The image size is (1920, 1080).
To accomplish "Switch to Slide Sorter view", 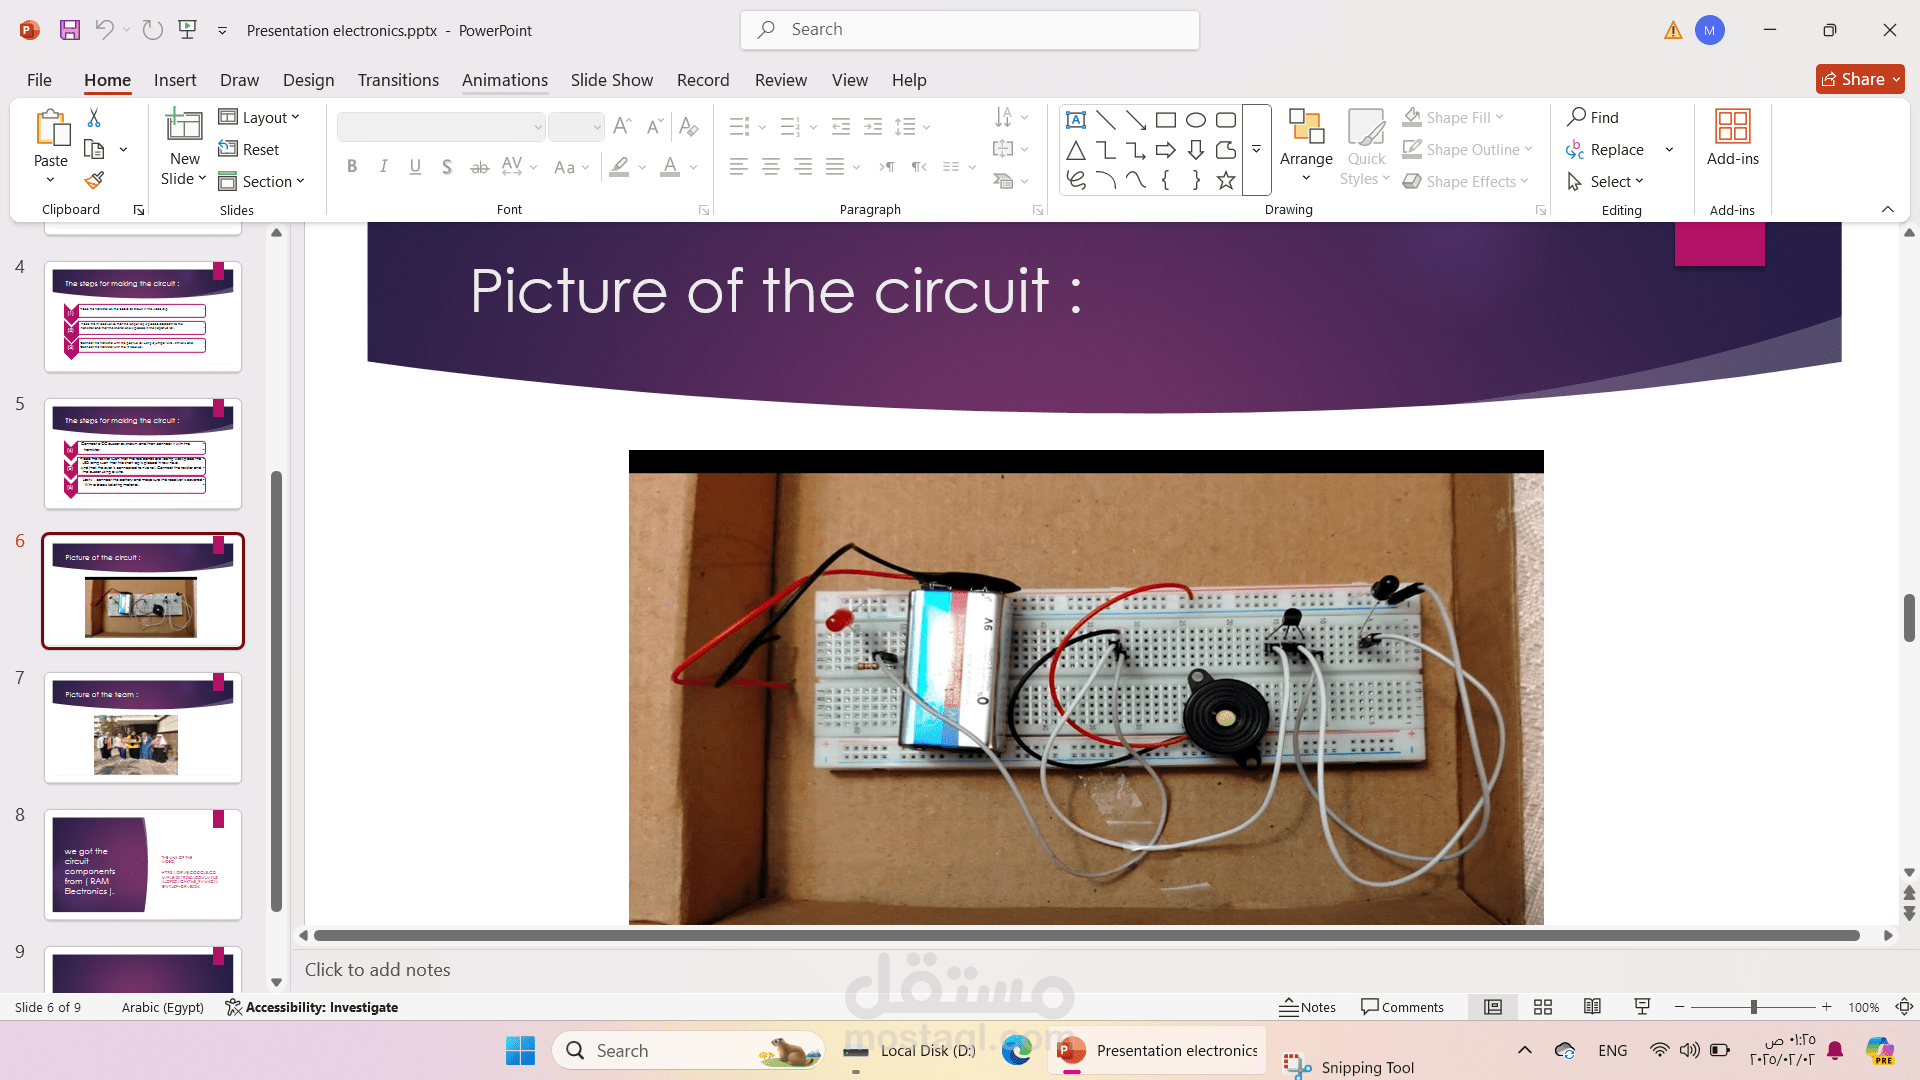I will coord(1543,1007).
